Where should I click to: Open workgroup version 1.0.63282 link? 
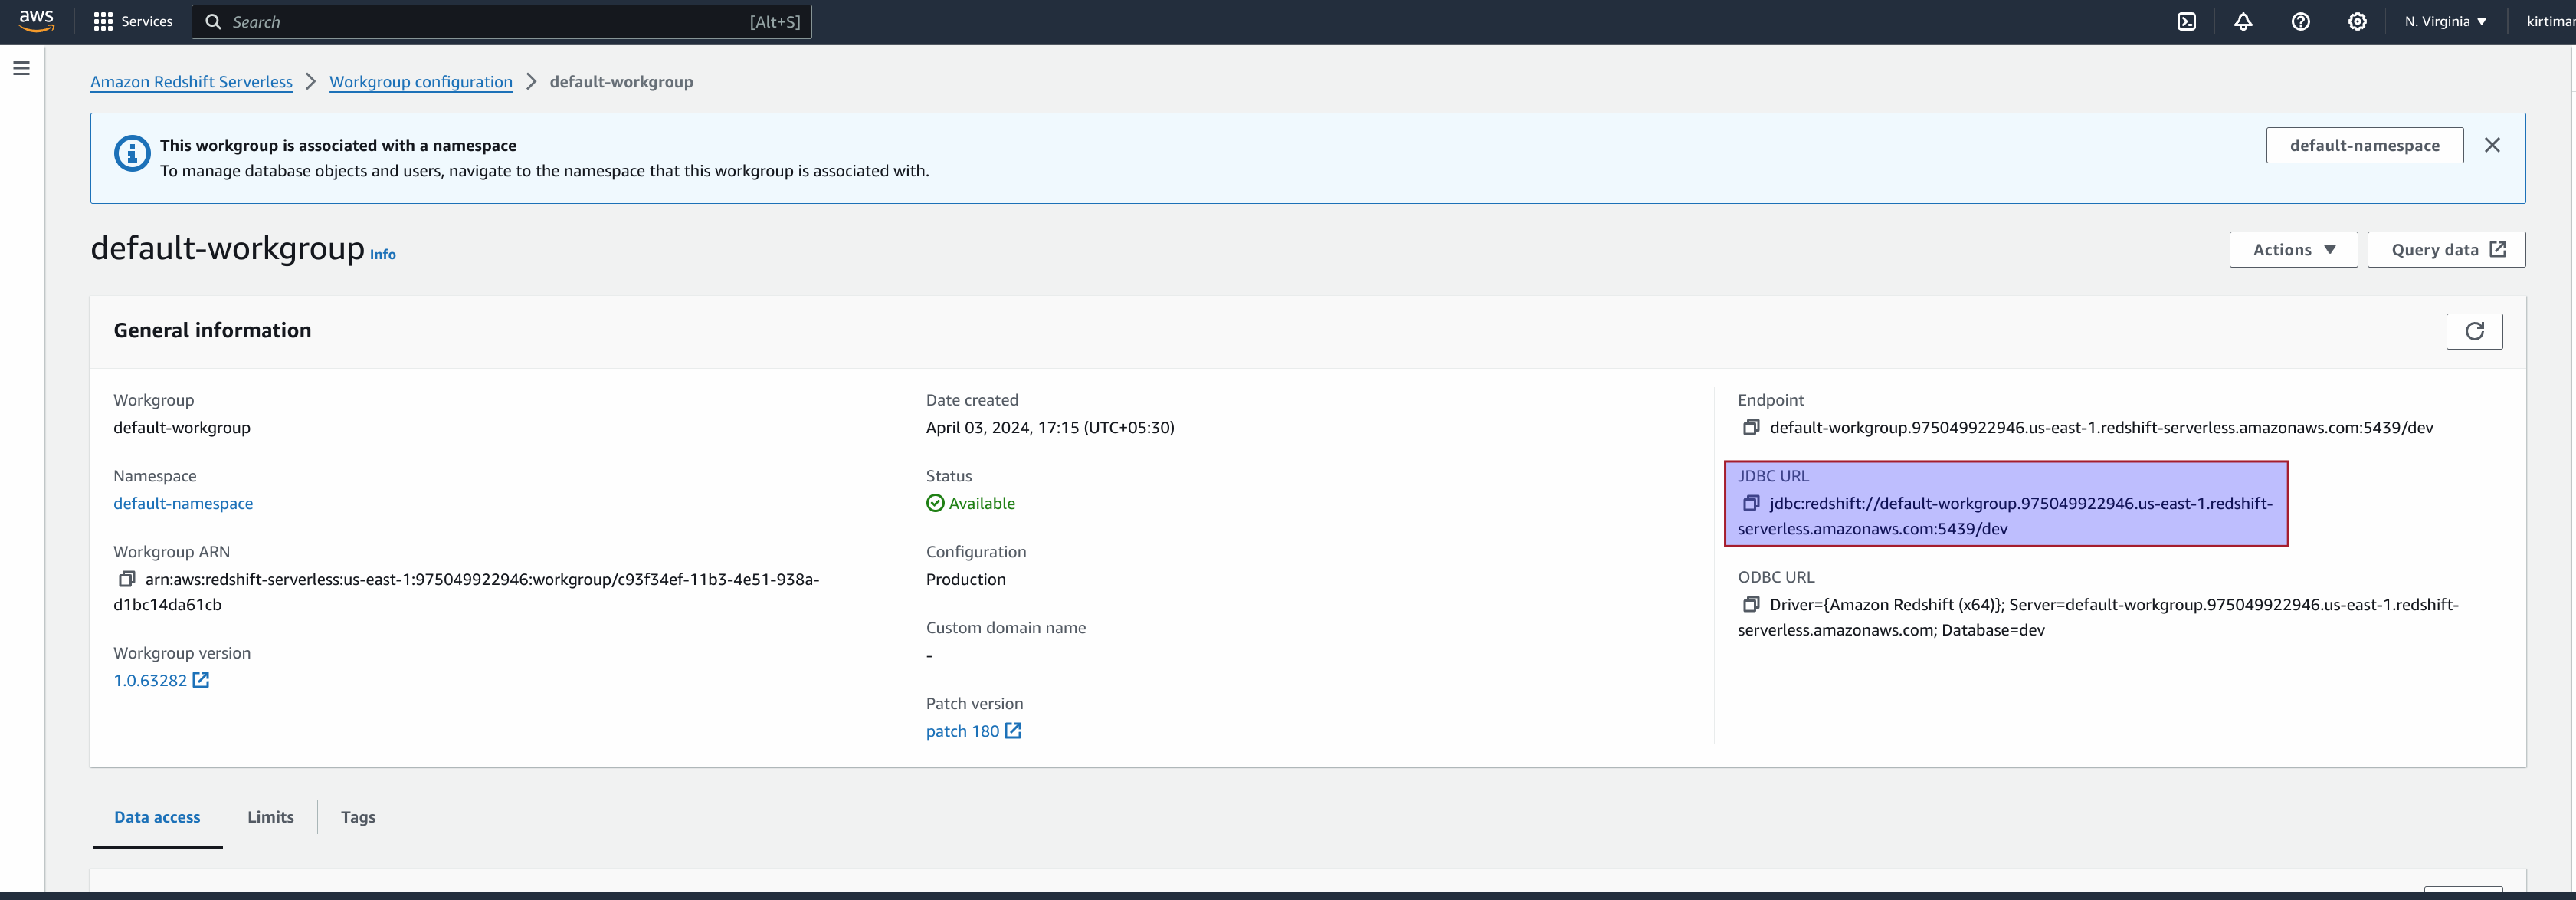pyautogui.click(x=161, y=680)
